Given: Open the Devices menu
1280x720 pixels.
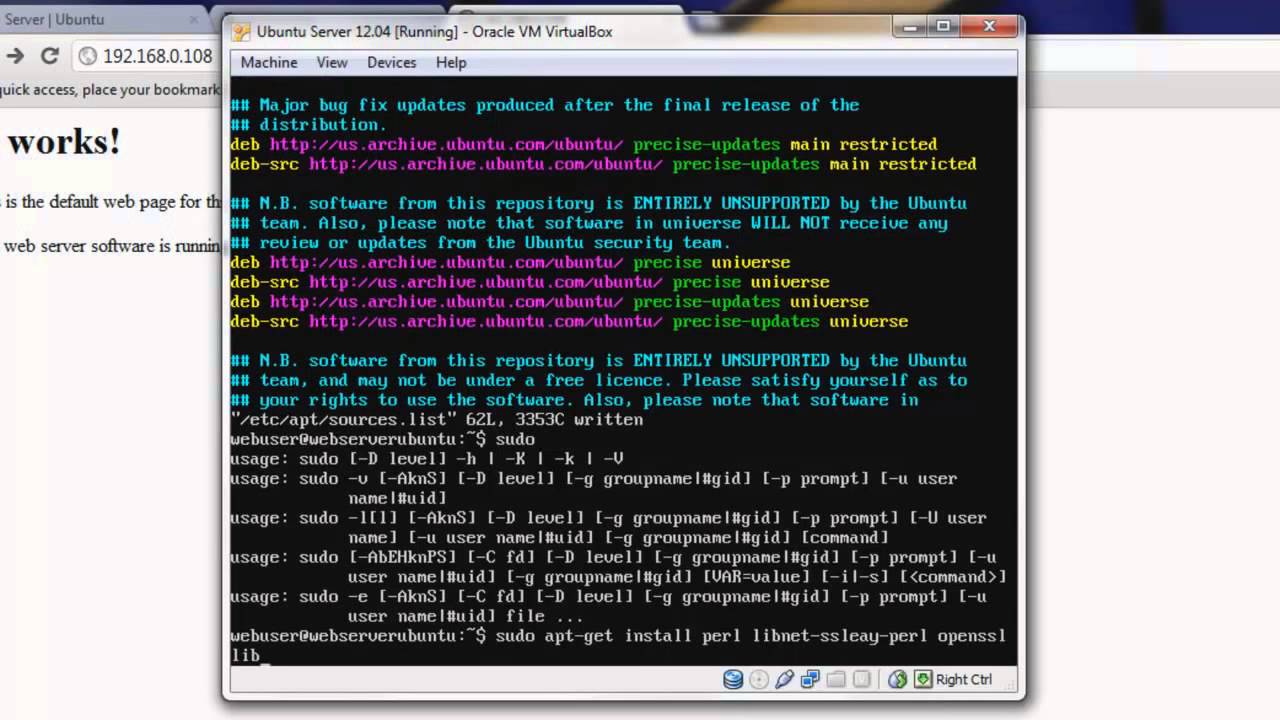Looking at the screenshot, I should coord(391,62).
